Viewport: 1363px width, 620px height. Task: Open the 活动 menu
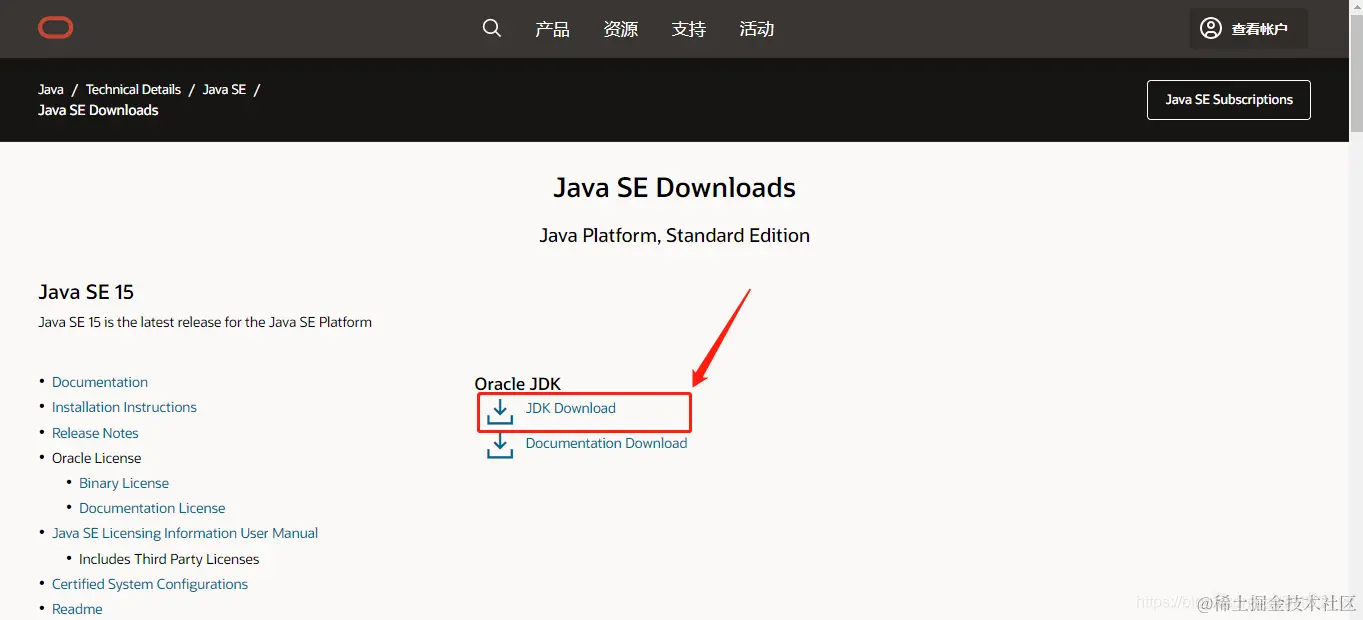pos(756,29)
